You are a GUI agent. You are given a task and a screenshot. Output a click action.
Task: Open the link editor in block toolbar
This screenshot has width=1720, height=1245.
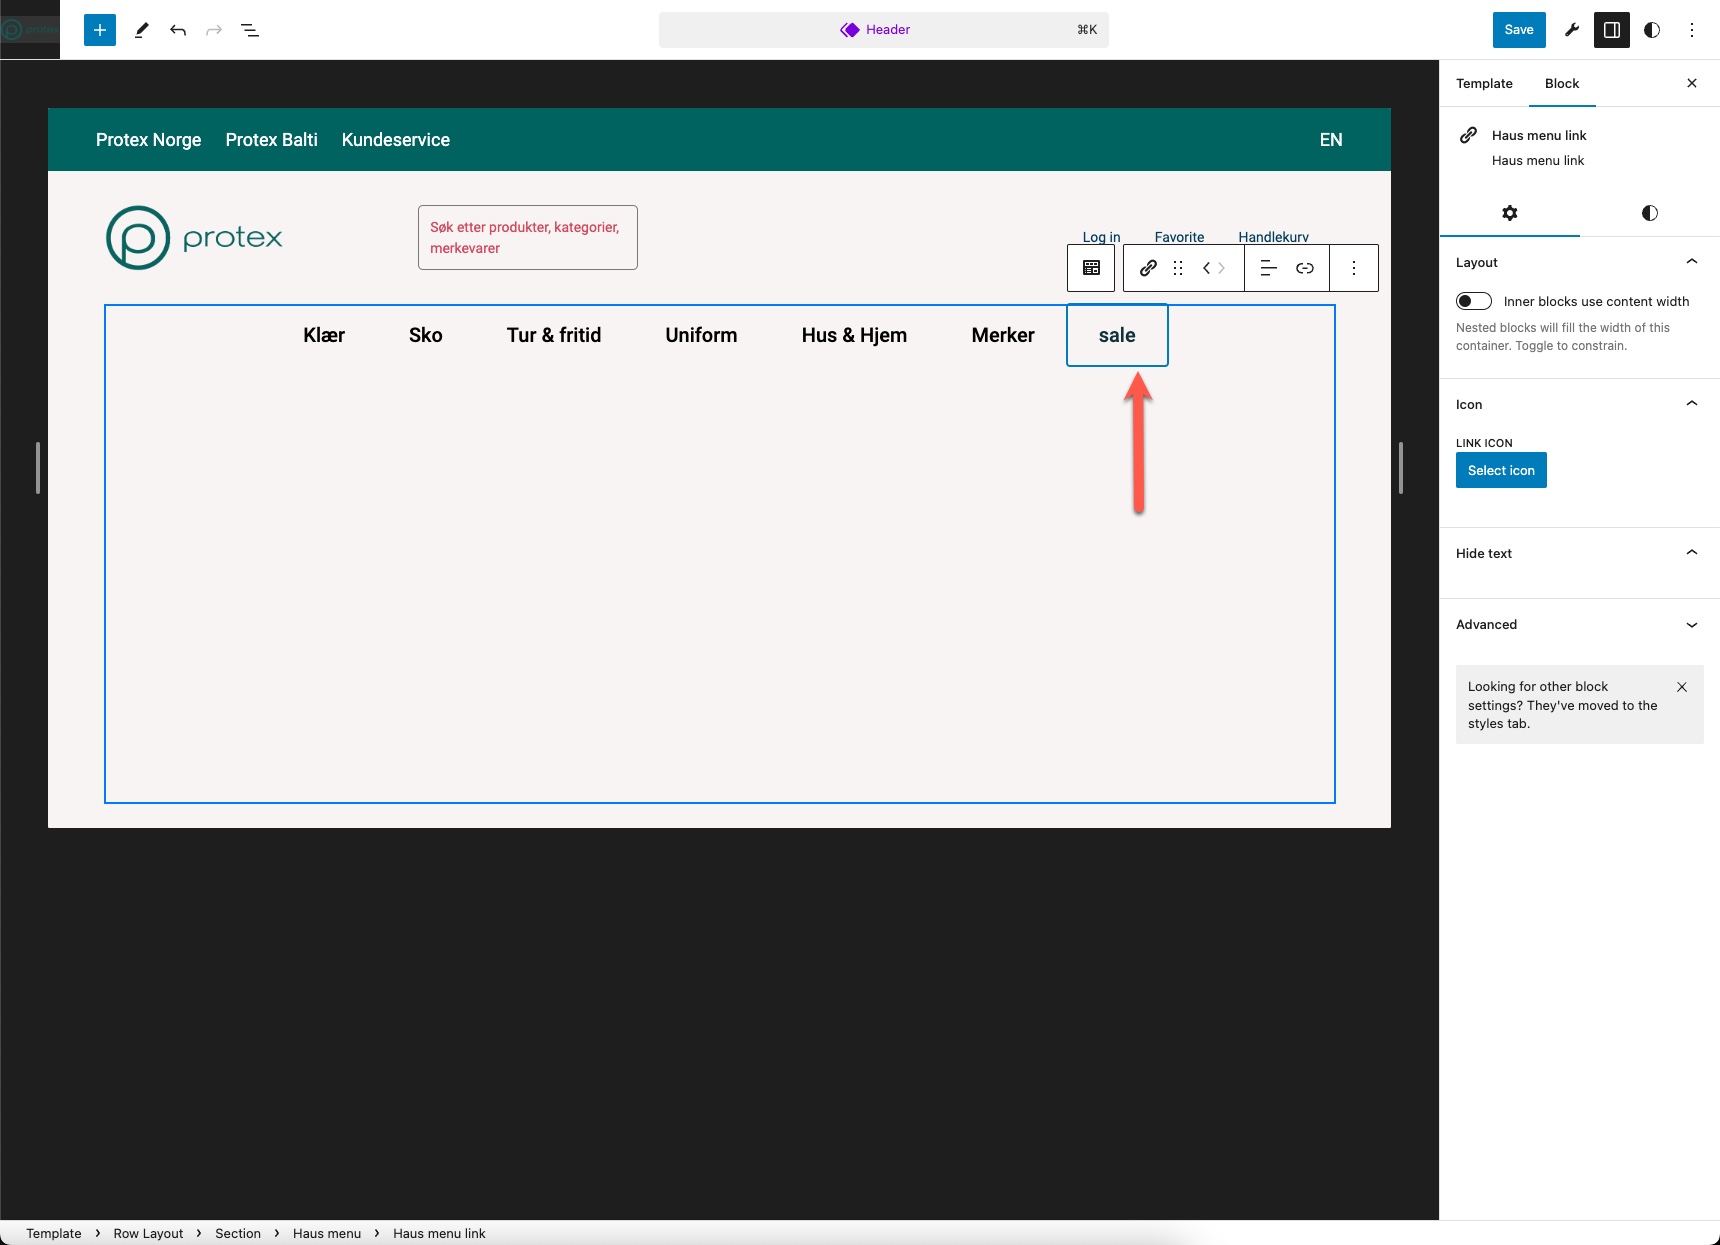coord(1305,268)
